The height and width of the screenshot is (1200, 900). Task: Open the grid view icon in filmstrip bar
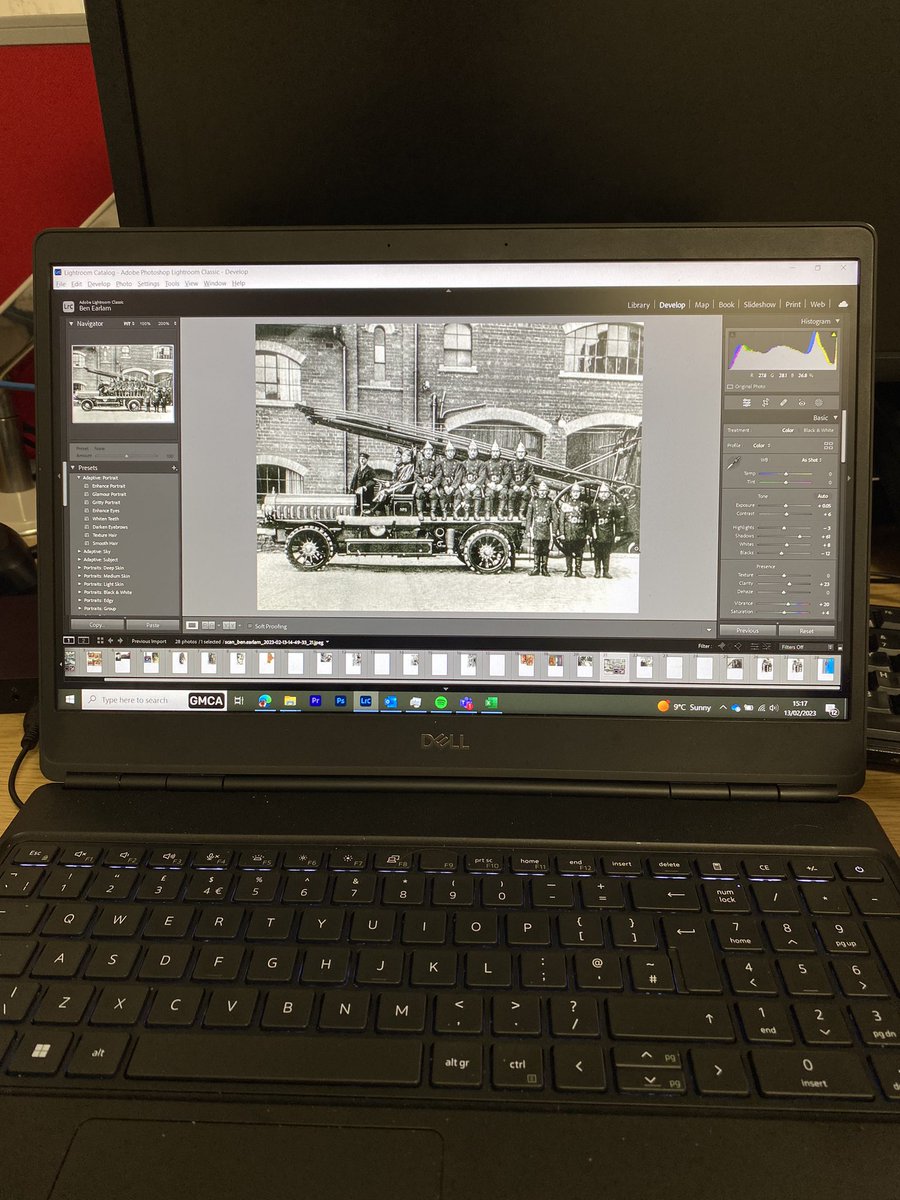100,641
